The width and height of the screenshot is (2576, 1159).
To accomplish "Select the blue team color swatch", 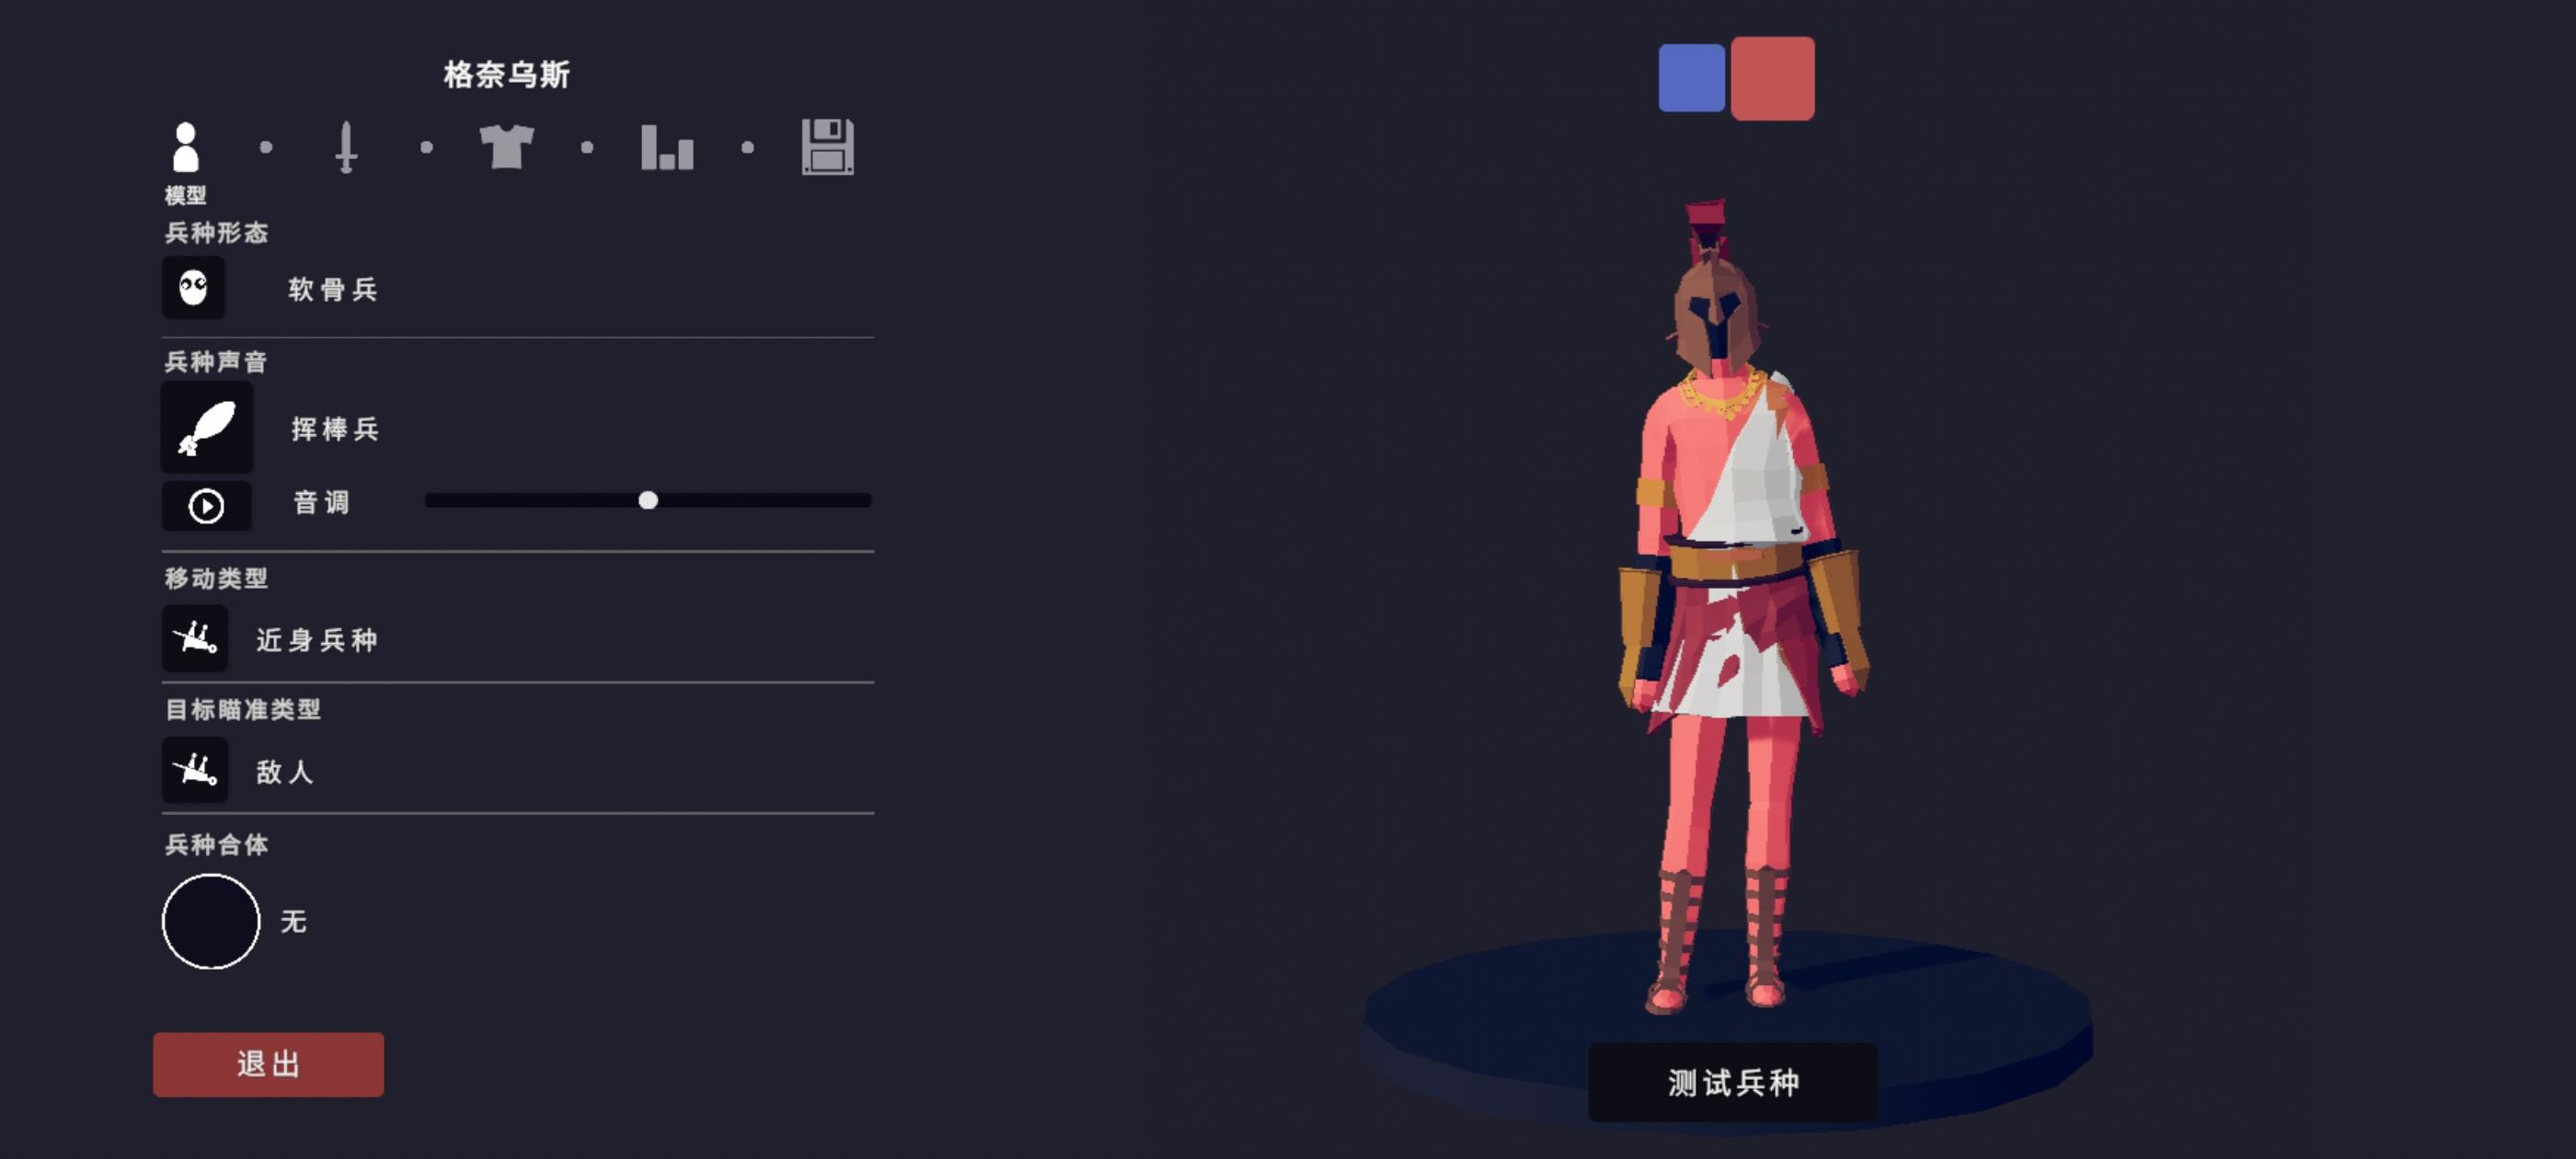I will [1691, 78].
